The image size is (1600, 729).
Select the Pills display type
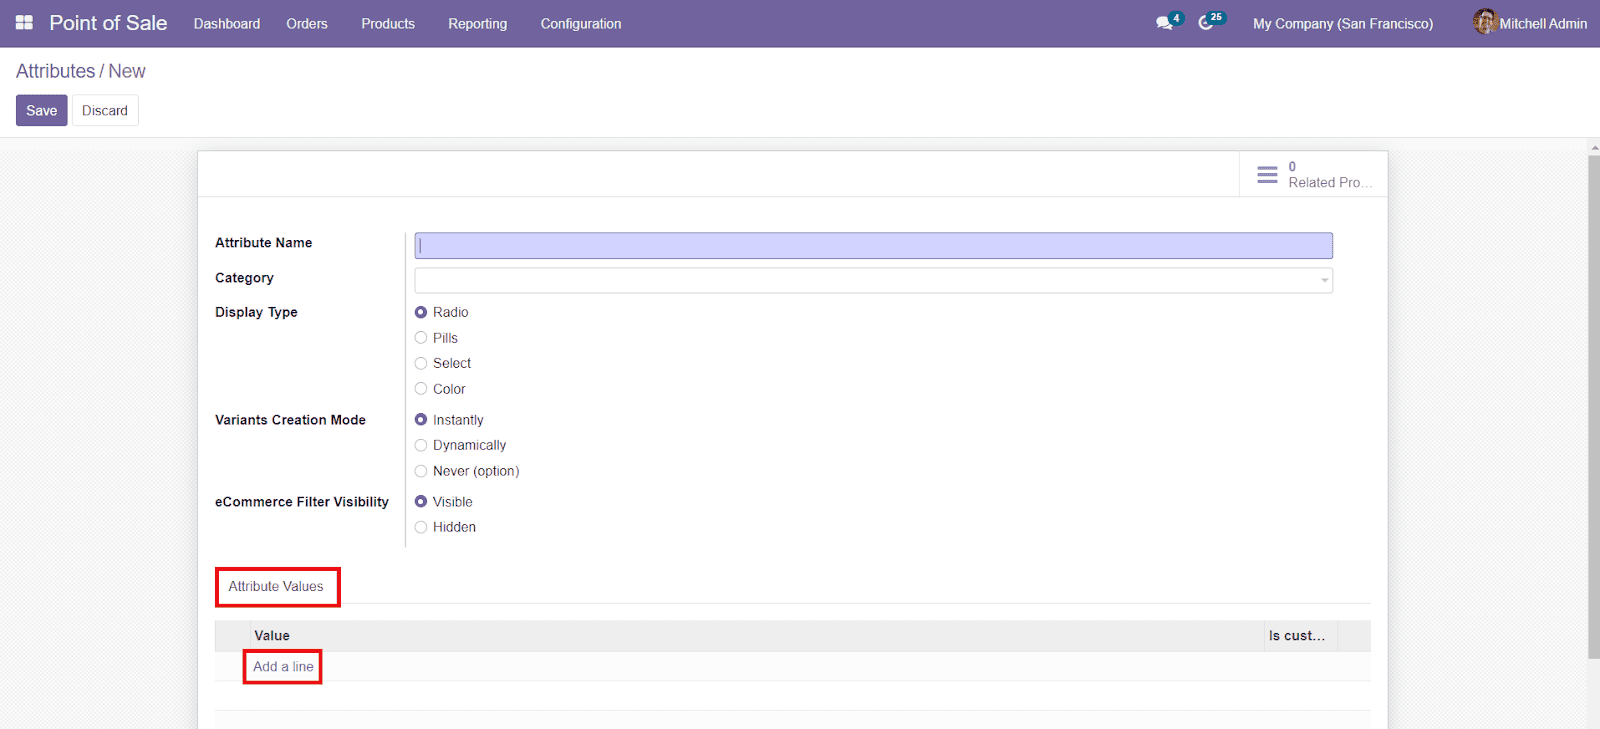pyautogui.click(x=421, y=338)
